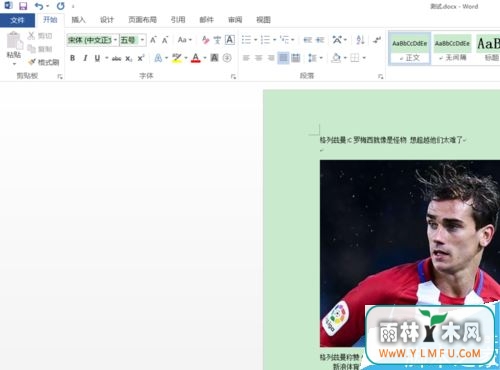Click the Phonetic Guide 文 icon

(x=217, y=40)
